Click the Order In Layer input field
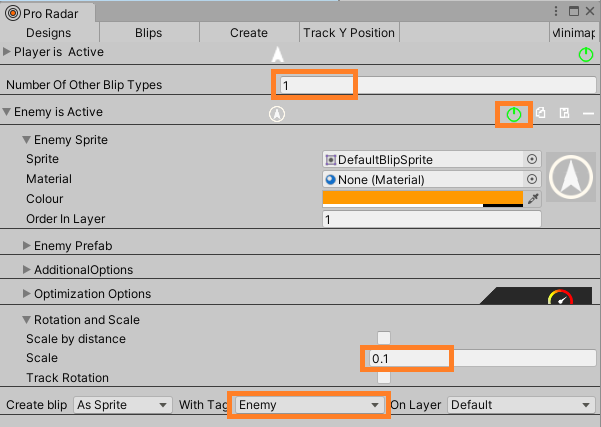Screen dimensions: 601x427 pyautogui.click(x=432, y=219)
